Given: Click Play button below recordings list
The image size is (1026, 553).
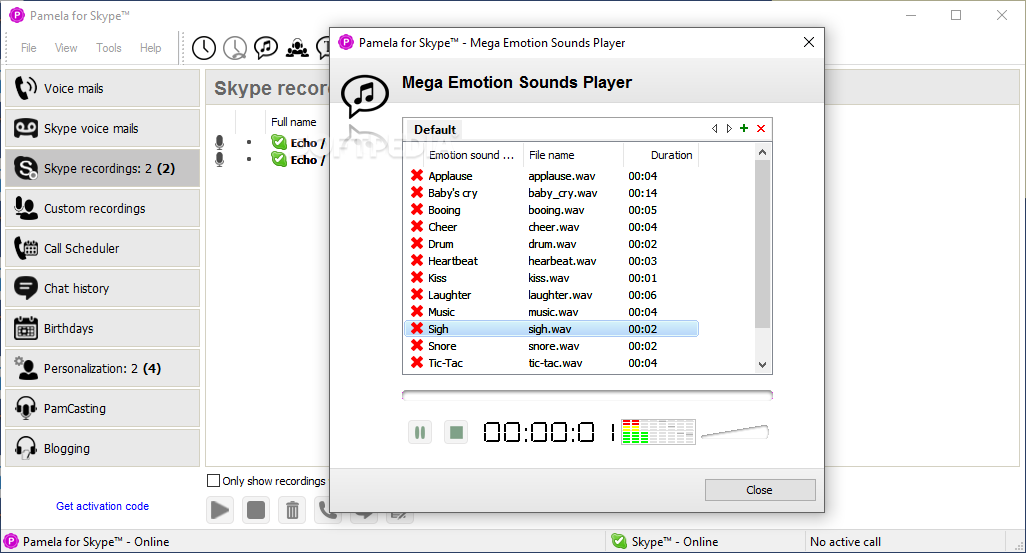Looking at the screenshot, I should (220, 510).
